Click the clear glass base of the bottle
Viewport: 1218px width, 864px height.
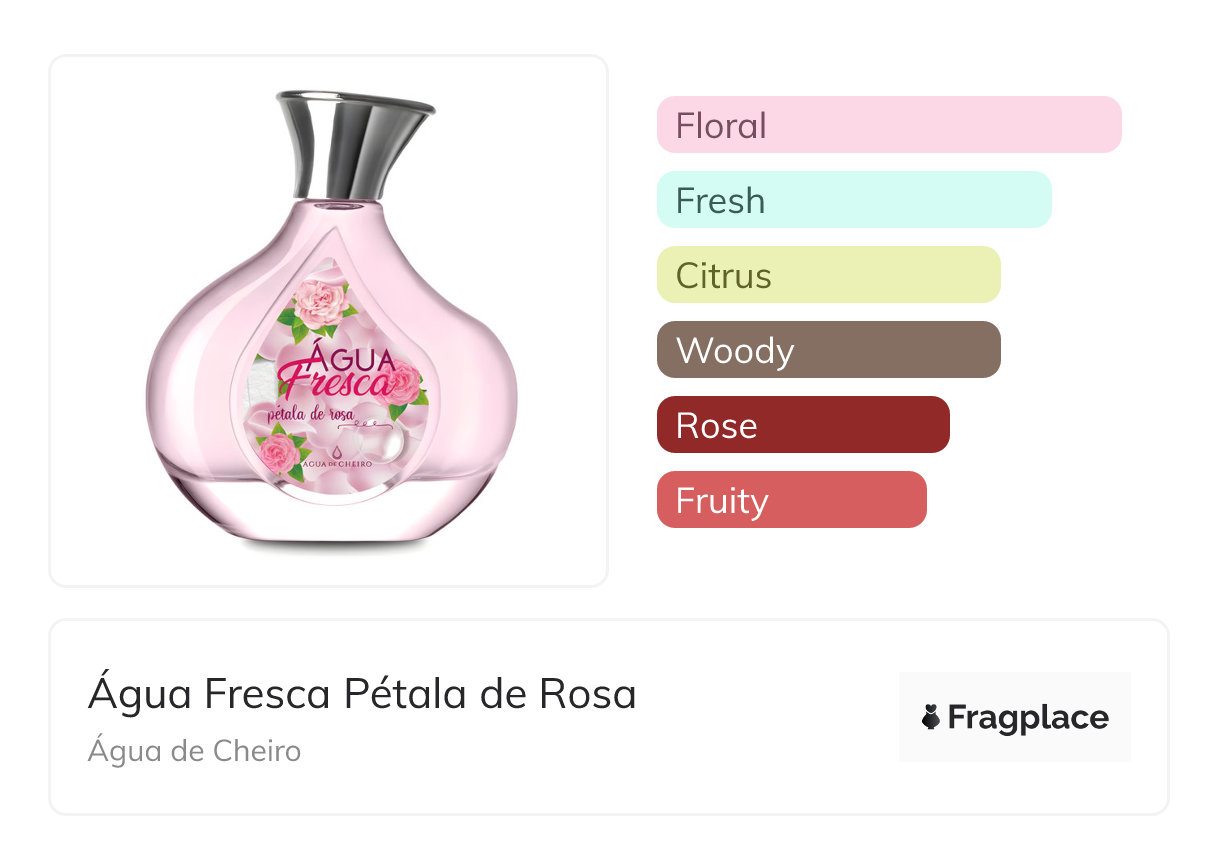[x=330, y=515]
